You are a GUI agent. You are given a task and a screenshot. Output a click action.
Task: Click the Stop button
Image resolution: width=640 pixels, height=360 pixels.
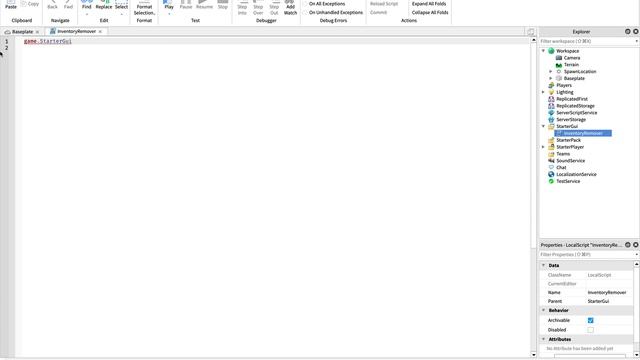tap(222, 5)
